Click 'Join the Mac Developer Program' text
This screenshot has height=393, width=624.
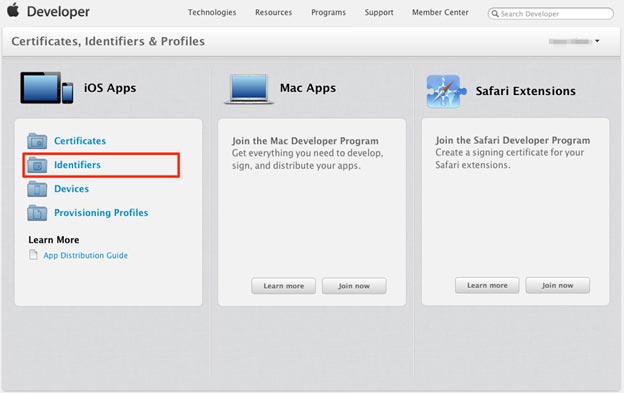[305, 141]
